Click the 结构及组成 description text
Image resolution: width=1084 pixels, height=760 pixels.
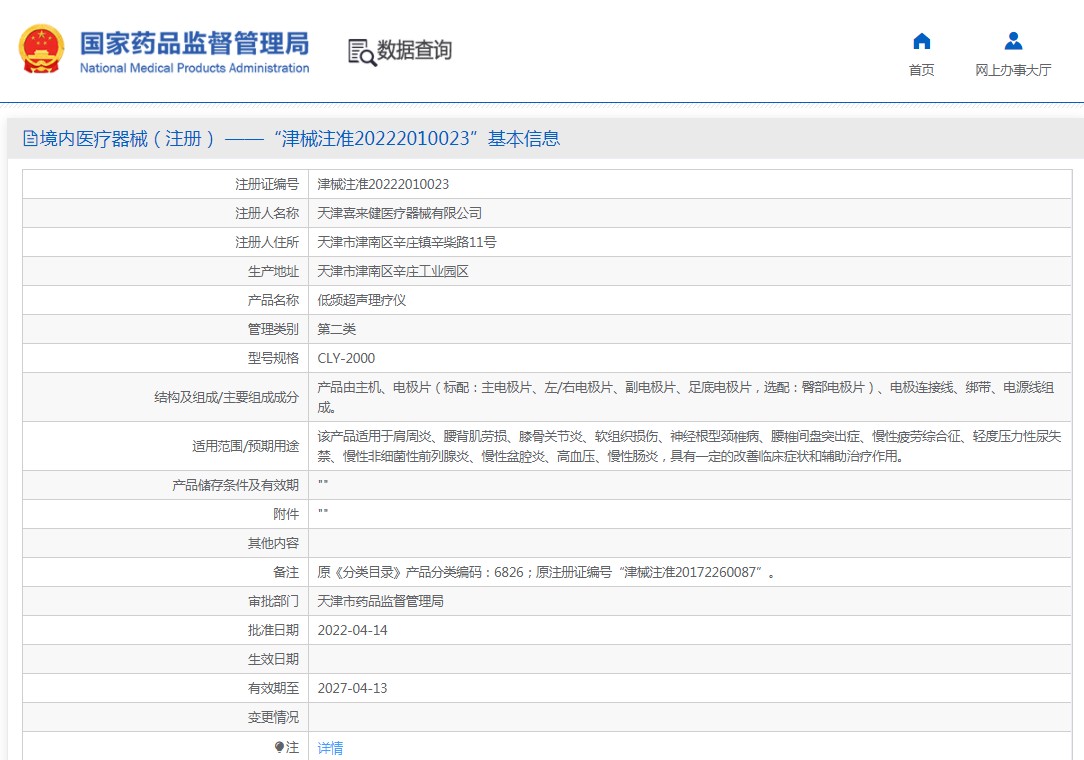pos(686,397)
